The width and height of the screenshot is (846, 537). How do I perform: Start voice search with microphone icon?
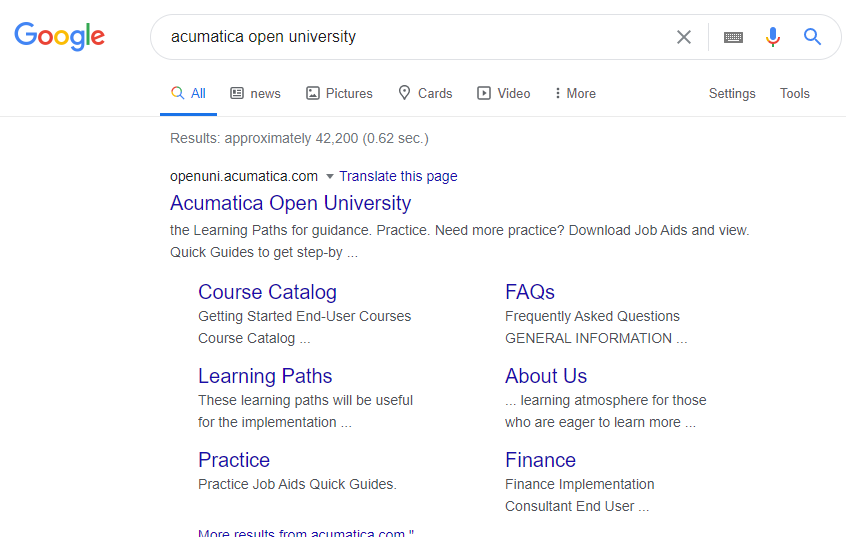click(x=773, y=37)
